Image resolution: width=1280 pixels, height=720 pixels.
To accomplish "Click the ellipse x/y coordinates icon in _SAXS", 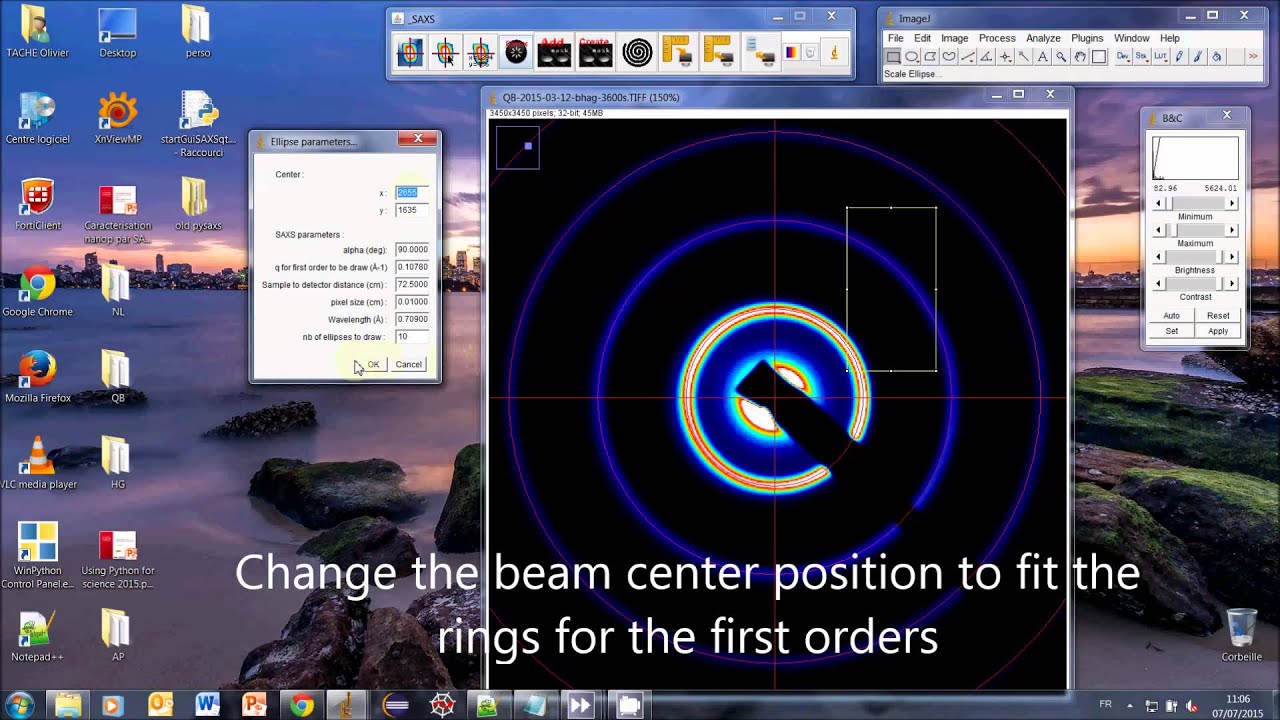I will tap(480, 52).
